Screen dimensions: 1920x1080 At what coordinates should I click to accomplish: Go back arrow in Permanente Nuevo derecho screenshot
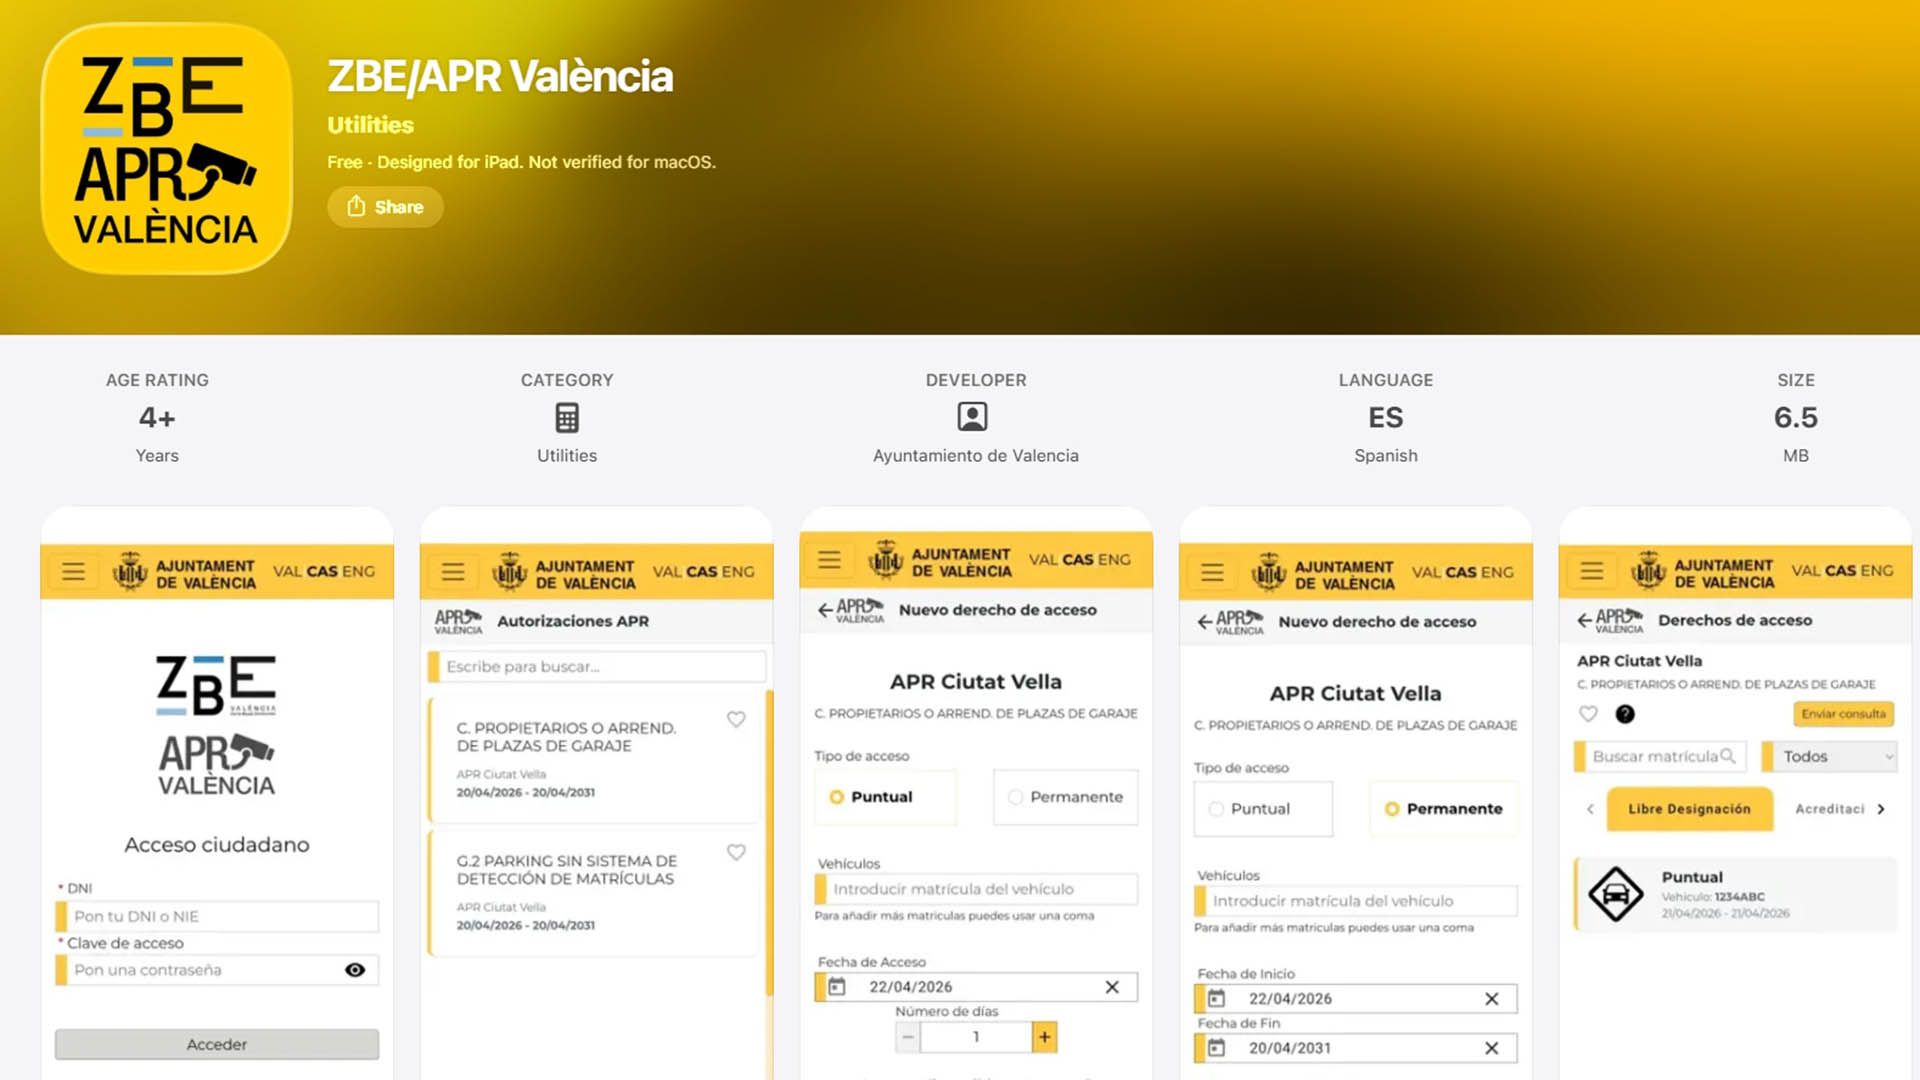coord(1205,622)
